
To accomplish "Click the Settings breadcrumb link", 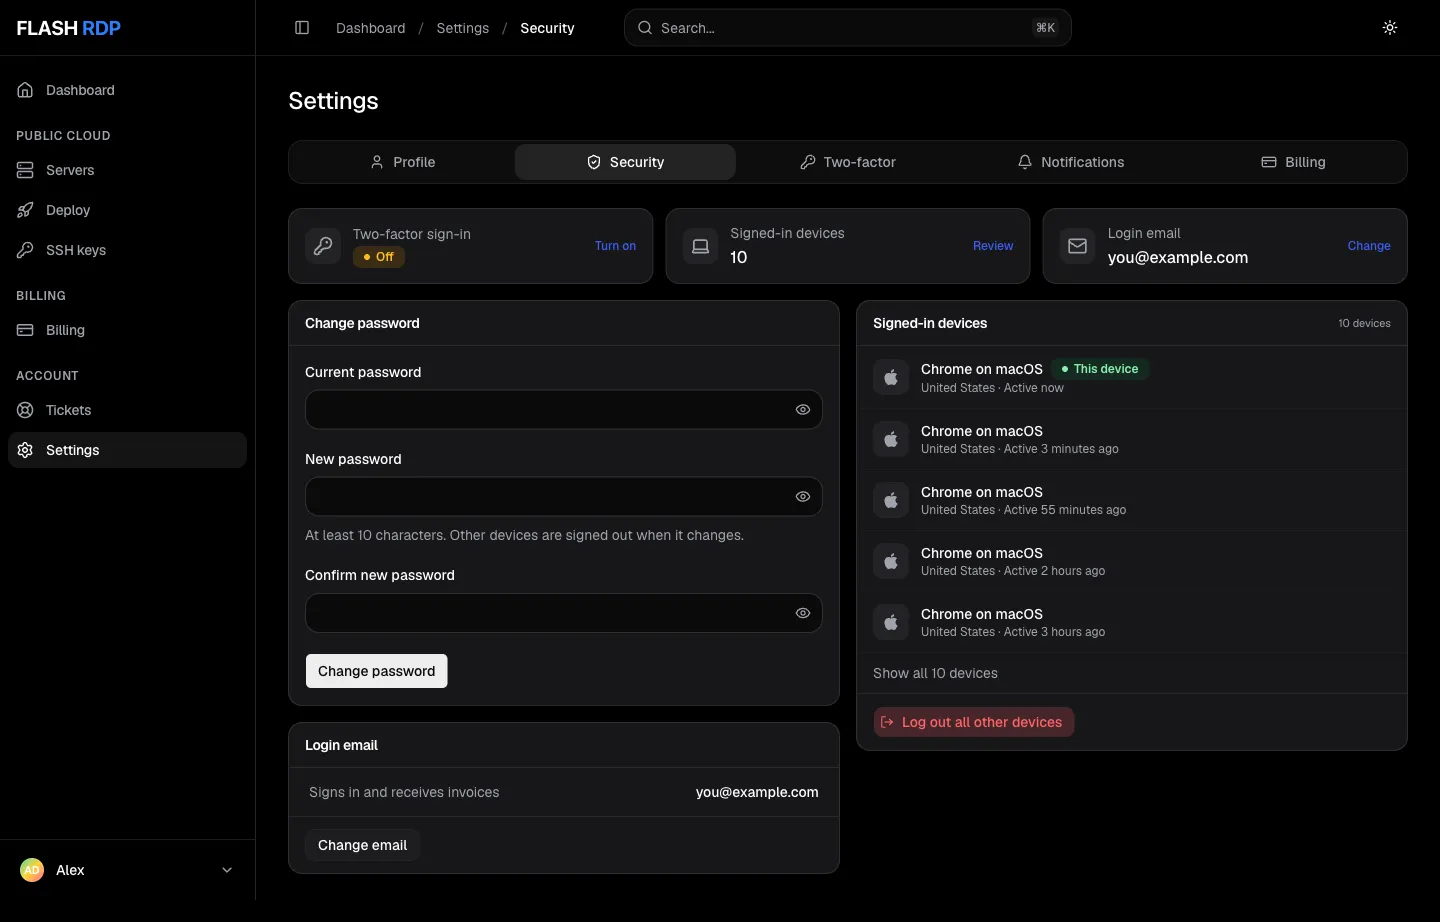I will point(463,28).
